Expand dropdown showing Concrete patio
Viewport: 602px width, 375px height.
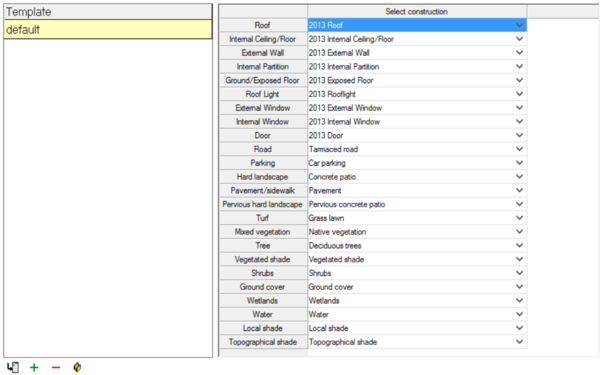click(x=519, y=177)
